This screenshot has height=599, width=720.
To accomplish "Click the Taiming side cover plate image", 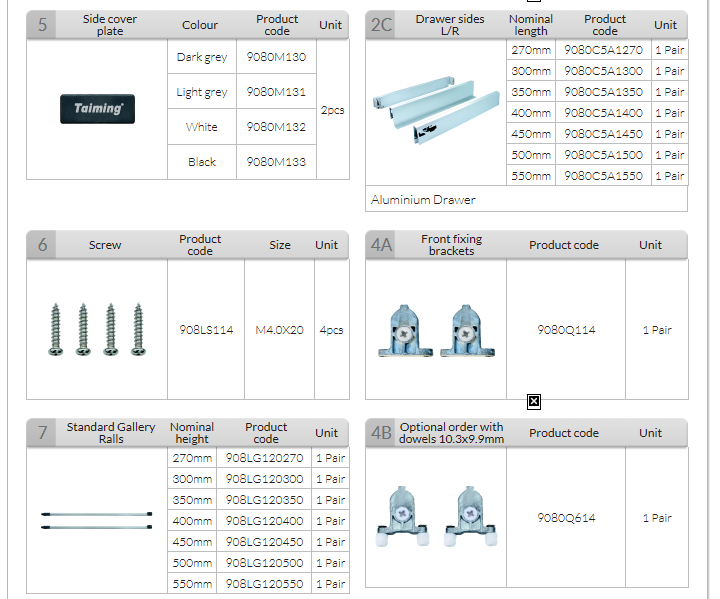I will click(97, 109).
